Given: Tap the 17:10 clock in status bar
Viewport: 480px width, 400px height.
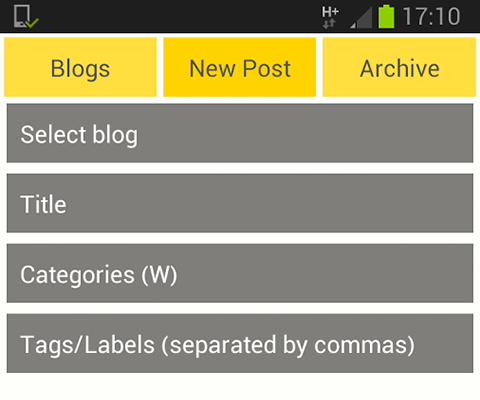Looking at the screenshot, I should point(431,16).
